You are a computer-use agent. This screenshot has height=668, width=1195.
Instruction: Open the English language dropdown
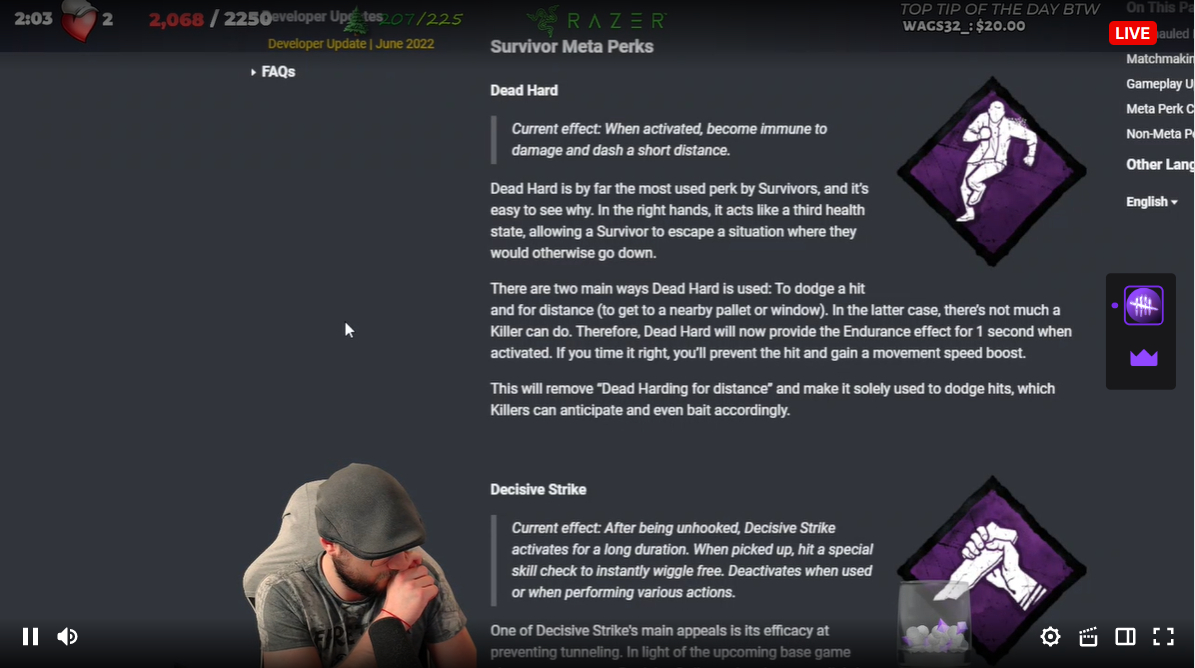point(1152,202)
